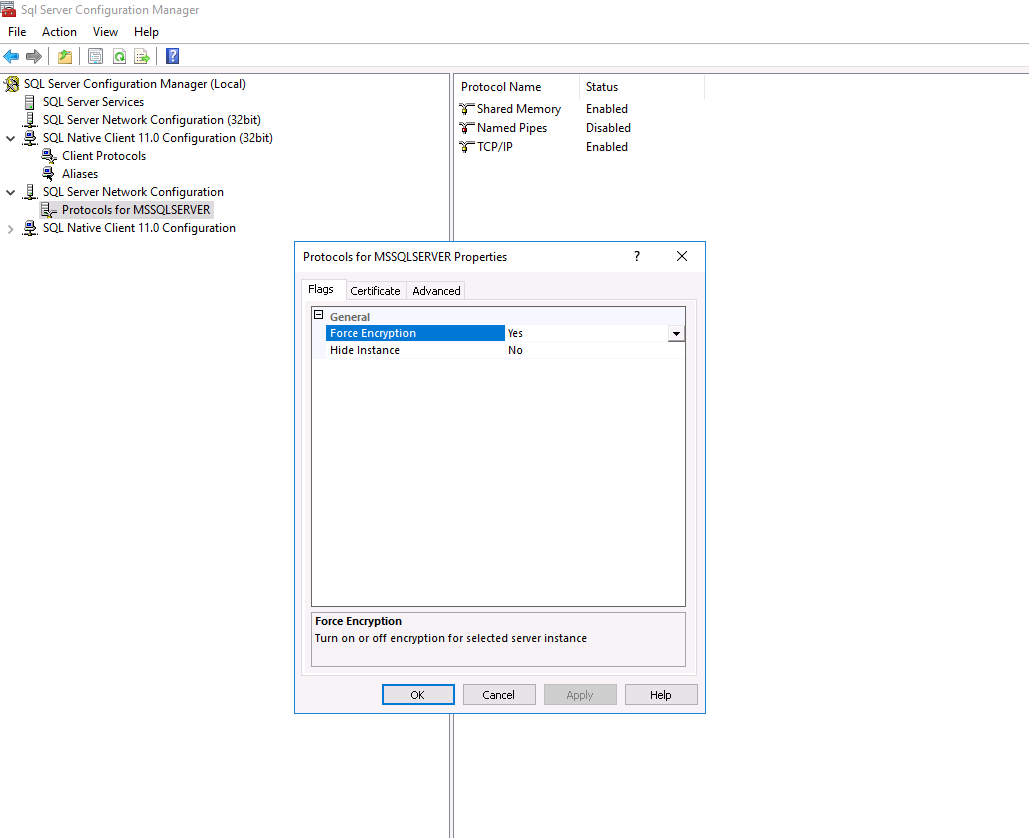Click the Shared Memory protocol icon
1029x838 pixels.
click(467, 109)
